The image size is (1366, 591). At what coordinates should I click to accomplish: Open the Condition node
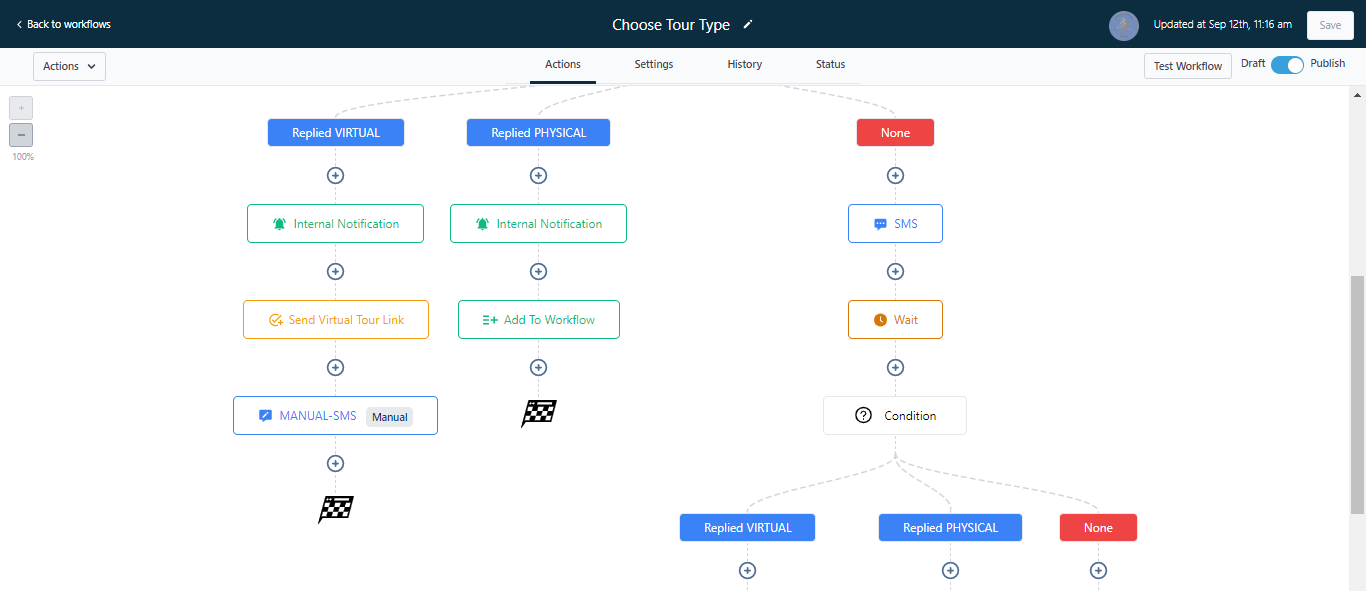click(x=895, y=416)
